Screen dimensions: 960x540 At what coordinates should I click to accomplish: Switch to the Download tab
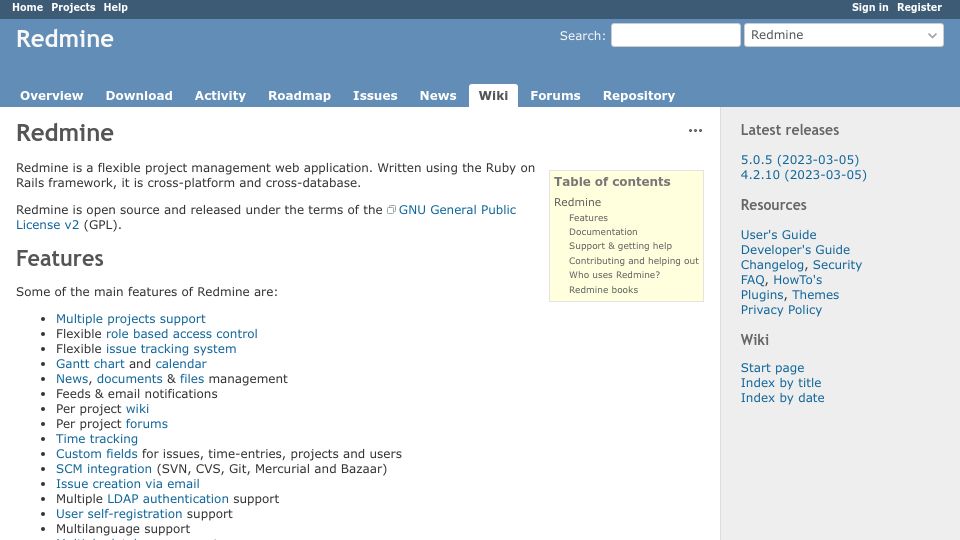pyautogui.click(x=139, y=96)
